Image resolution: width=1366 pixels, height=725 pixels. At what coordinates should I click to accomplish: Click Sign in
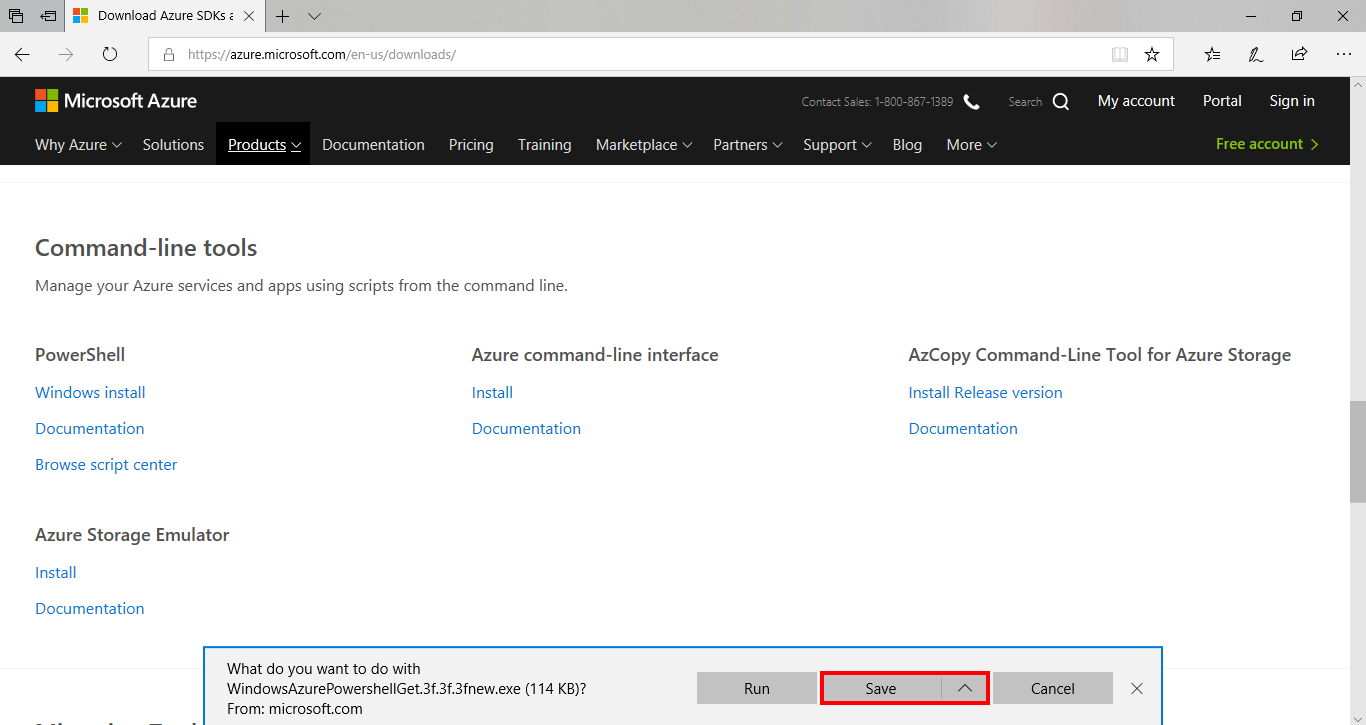(x=1292, y=101)
